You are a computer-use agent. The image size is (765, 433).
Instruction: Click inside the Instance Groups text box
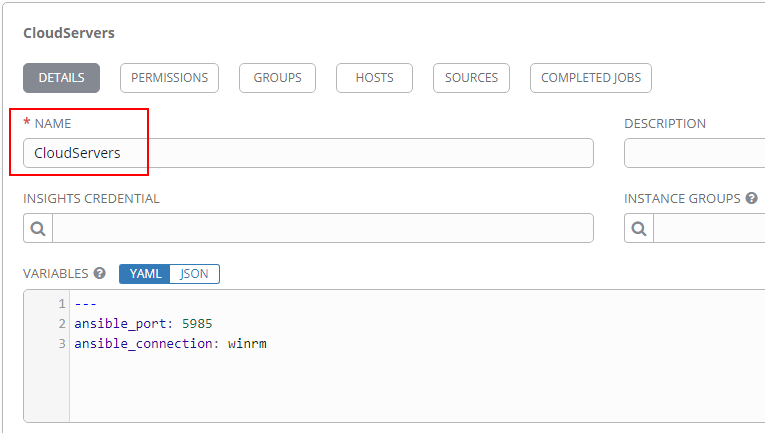[708, 228]
